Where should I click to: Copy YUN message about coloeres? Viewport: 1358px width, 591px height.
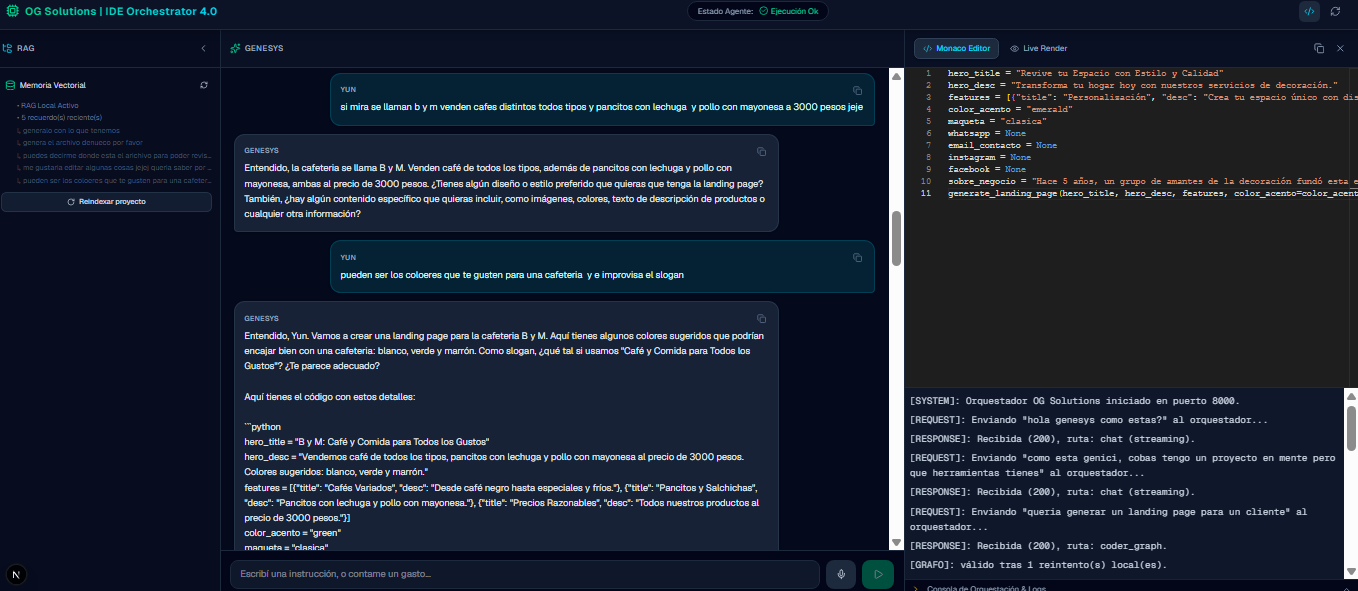857,257
